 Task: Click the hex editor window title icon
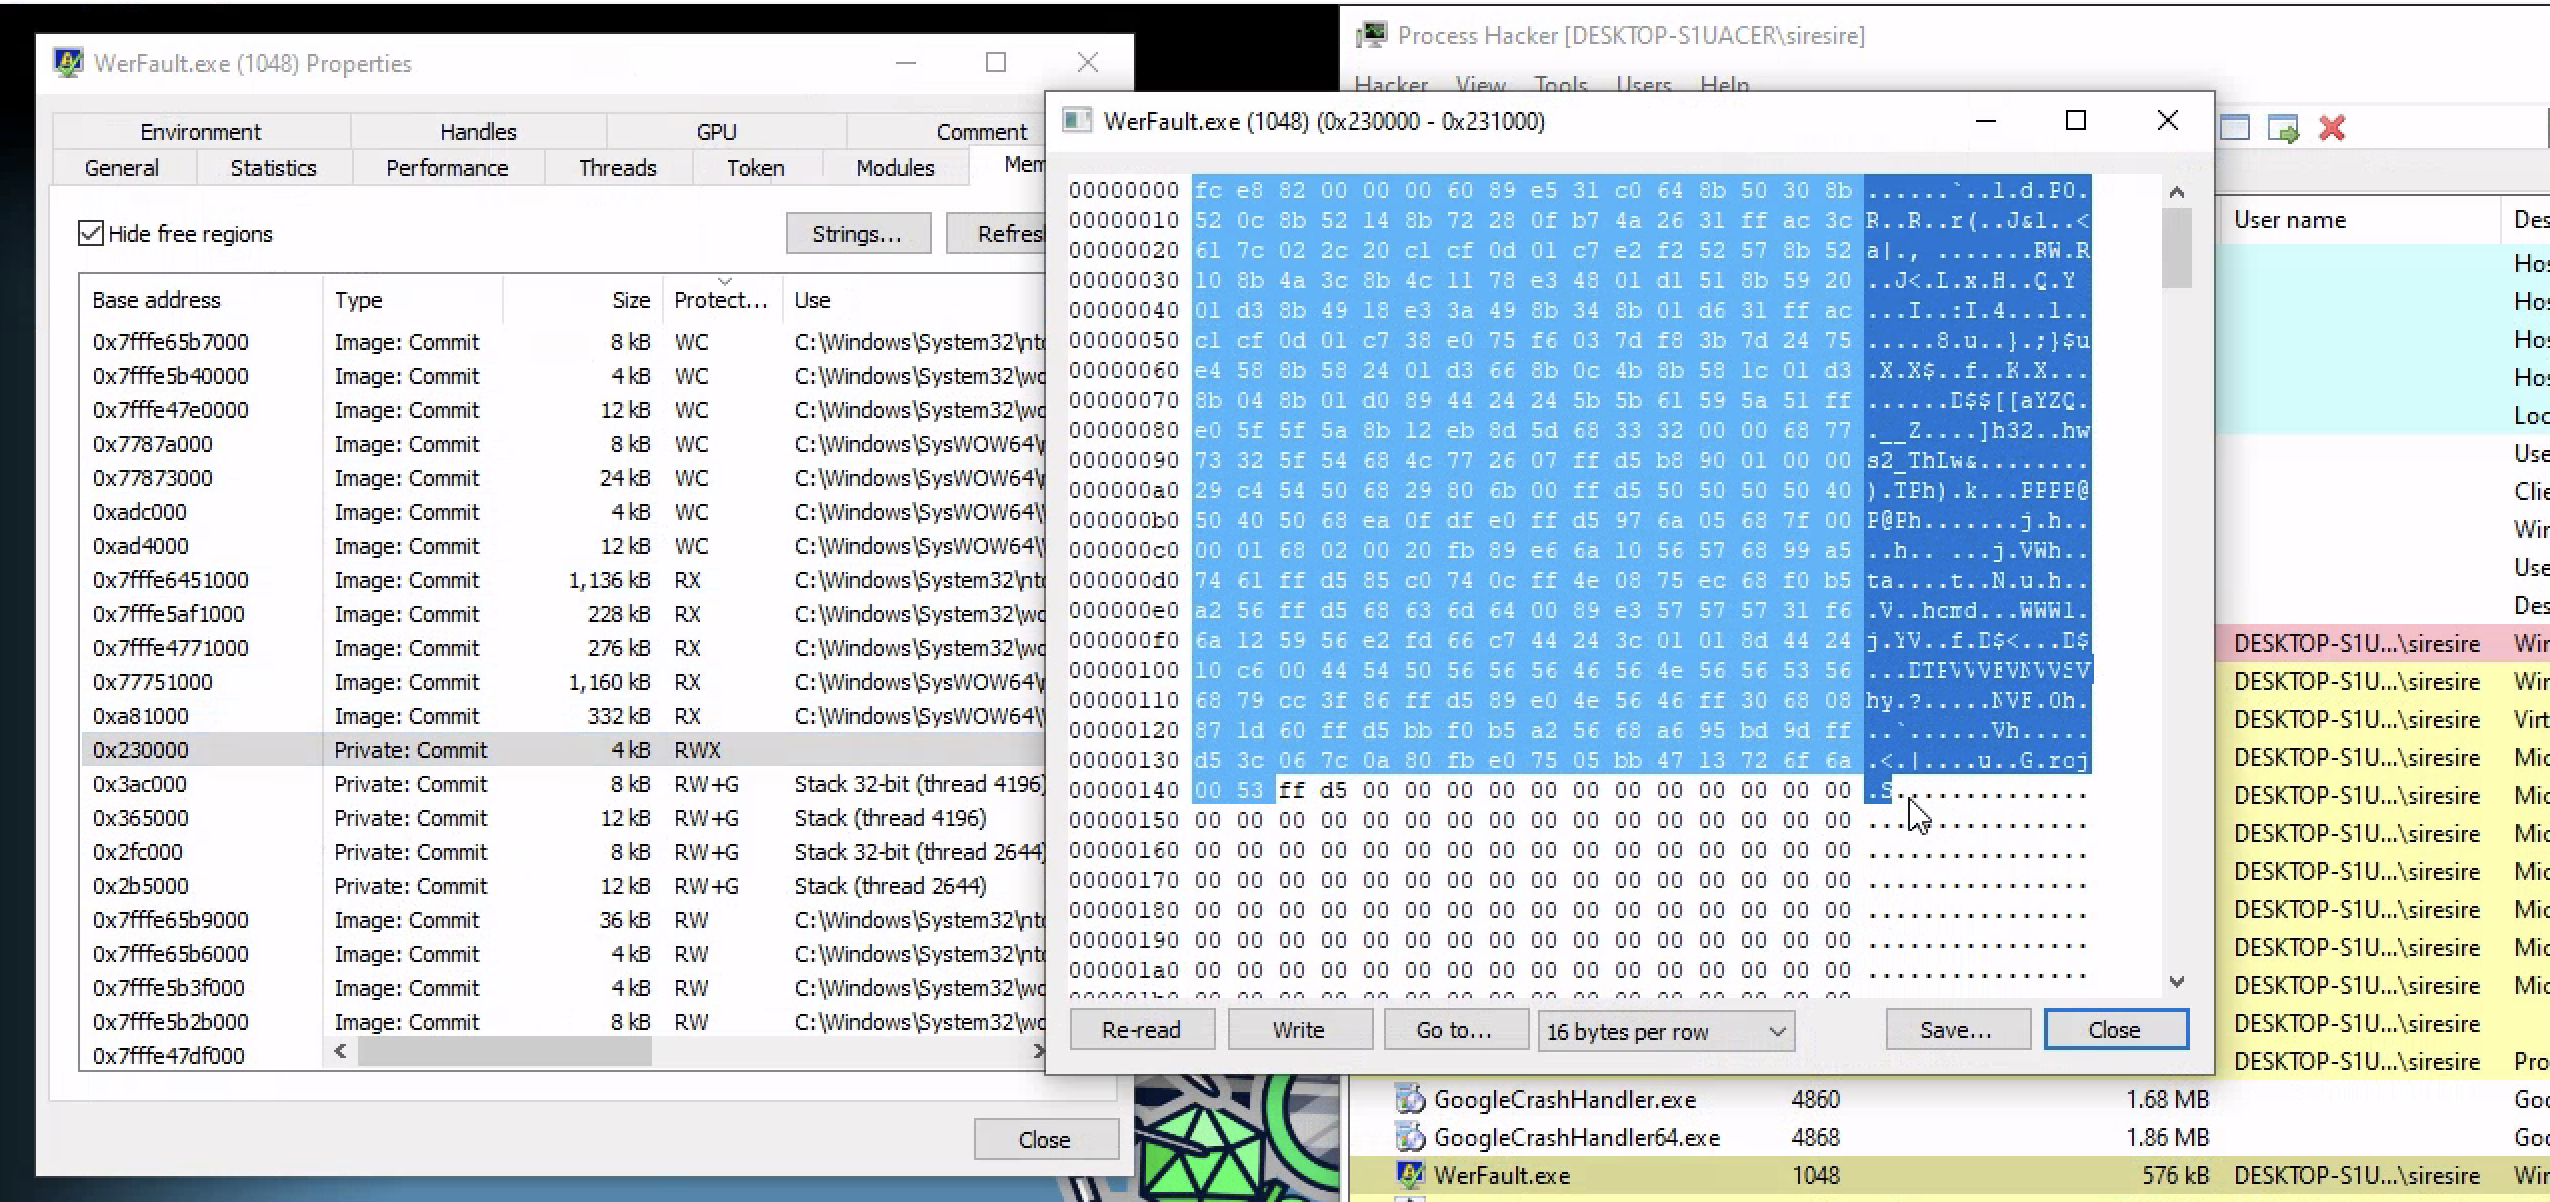(1076, 121)
